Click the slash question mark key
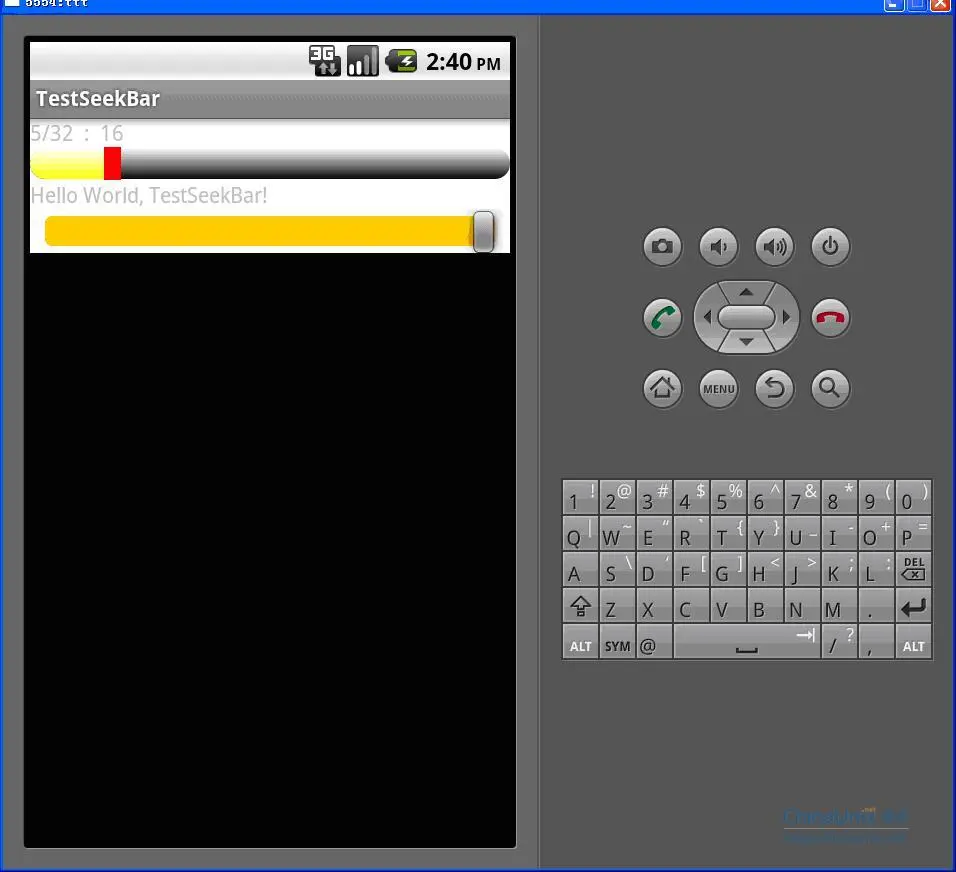 (839, 641)
